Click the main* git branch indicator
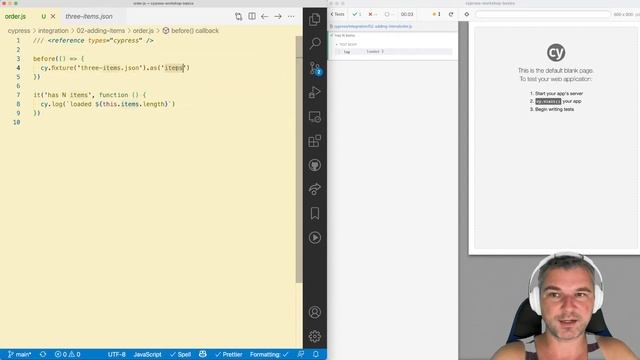Viewport: 640px width, 360px height. 19,354
